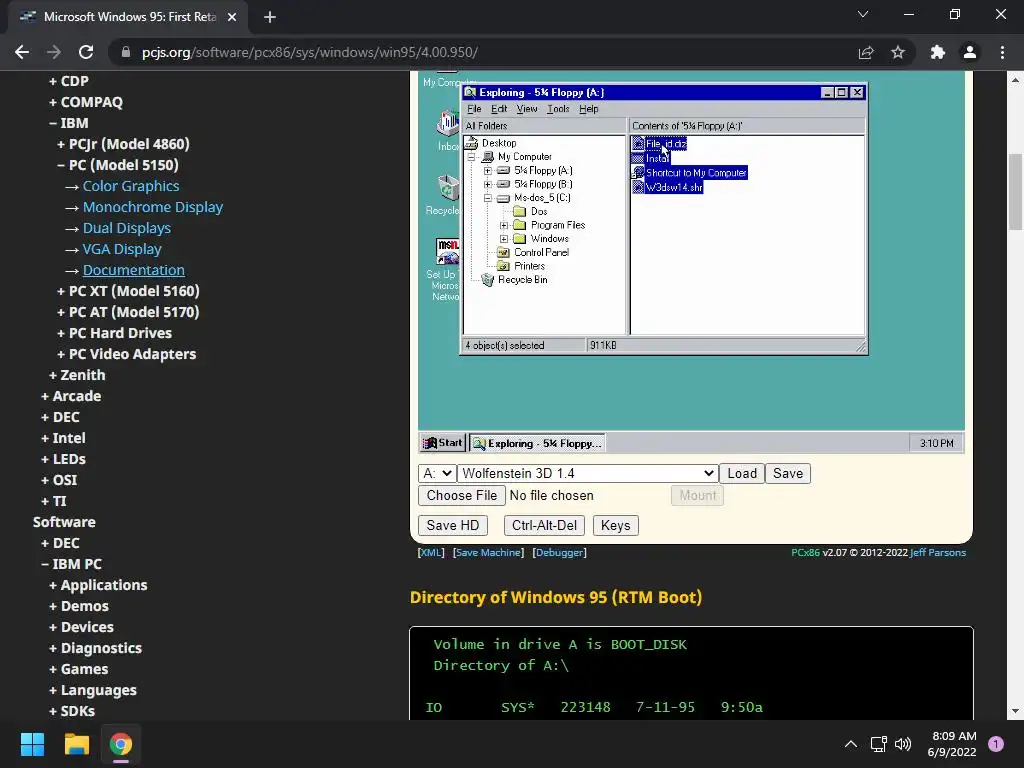Collapse the Ms-dos_5 (C:) node

pyautogui.click(x=487, y=198)
